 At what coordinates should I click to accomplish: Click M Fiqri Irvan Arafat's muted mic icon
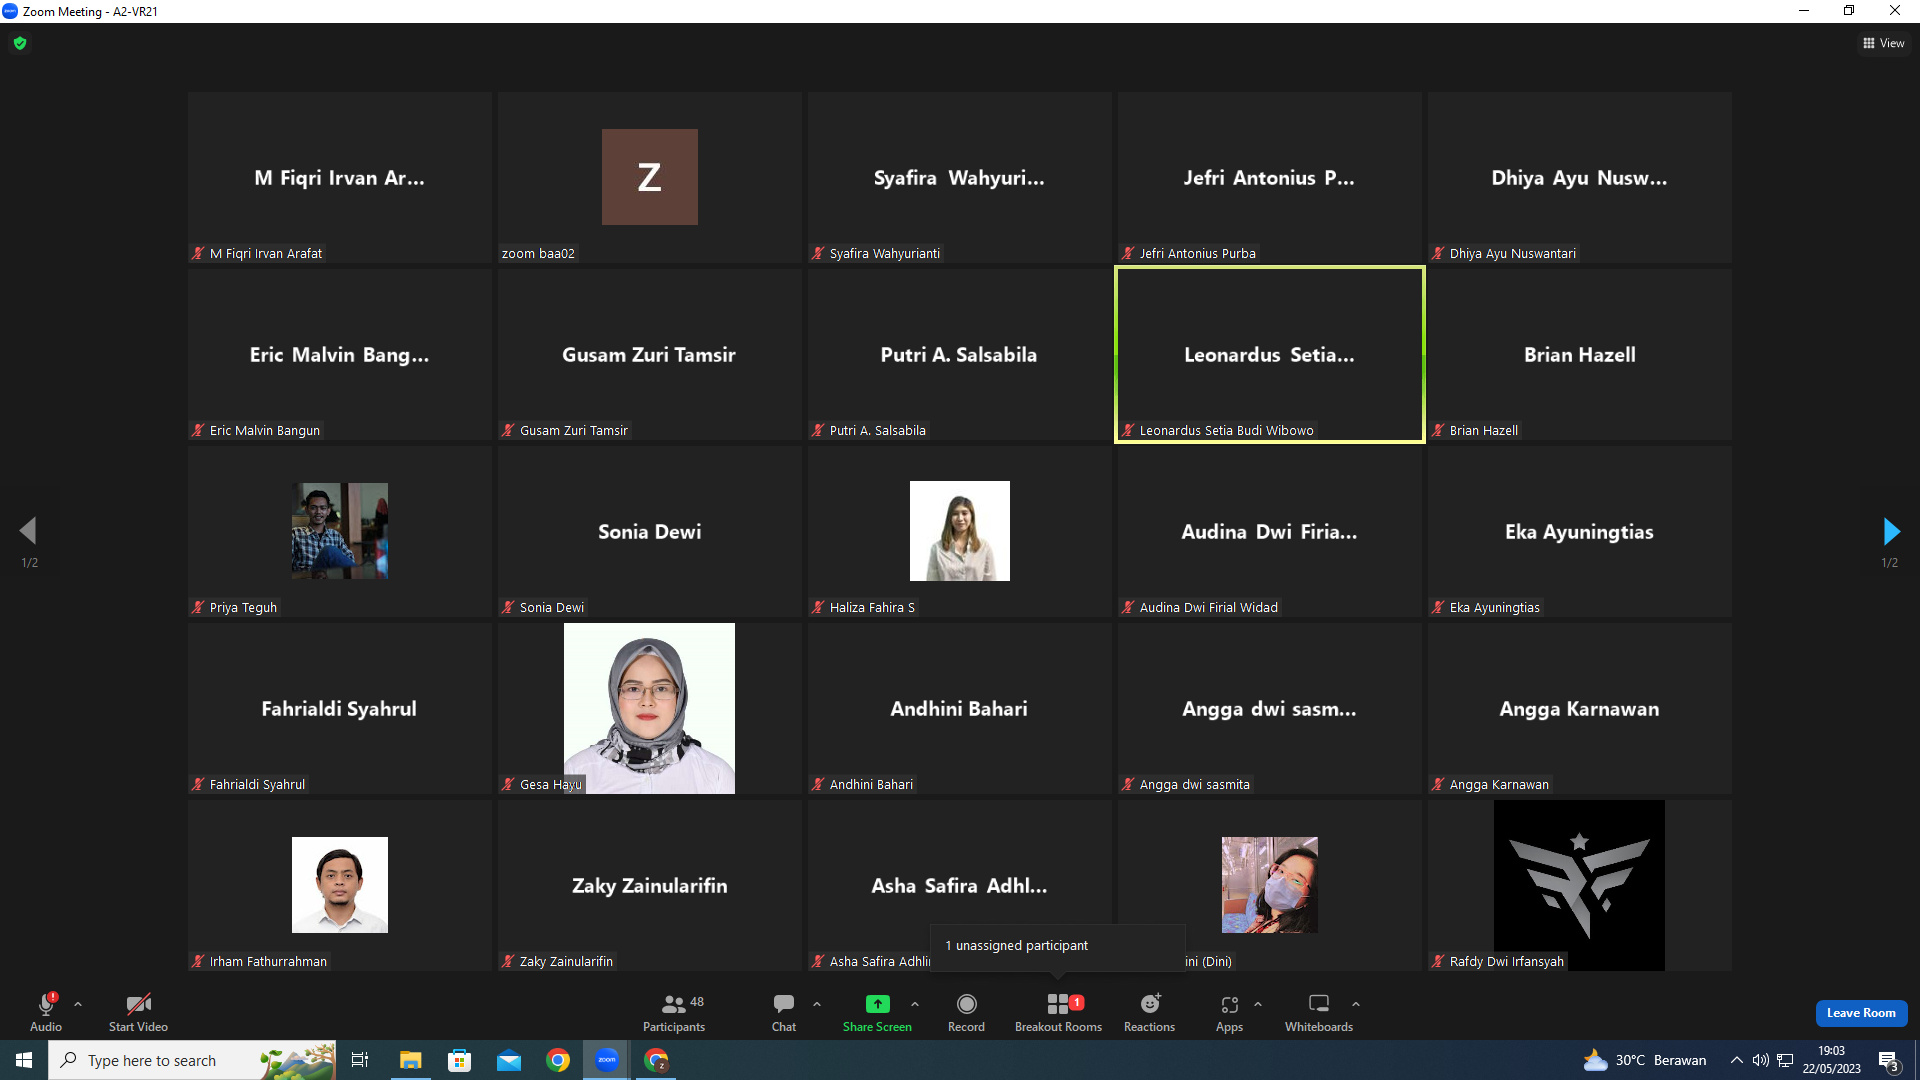[x=198, y=253]
